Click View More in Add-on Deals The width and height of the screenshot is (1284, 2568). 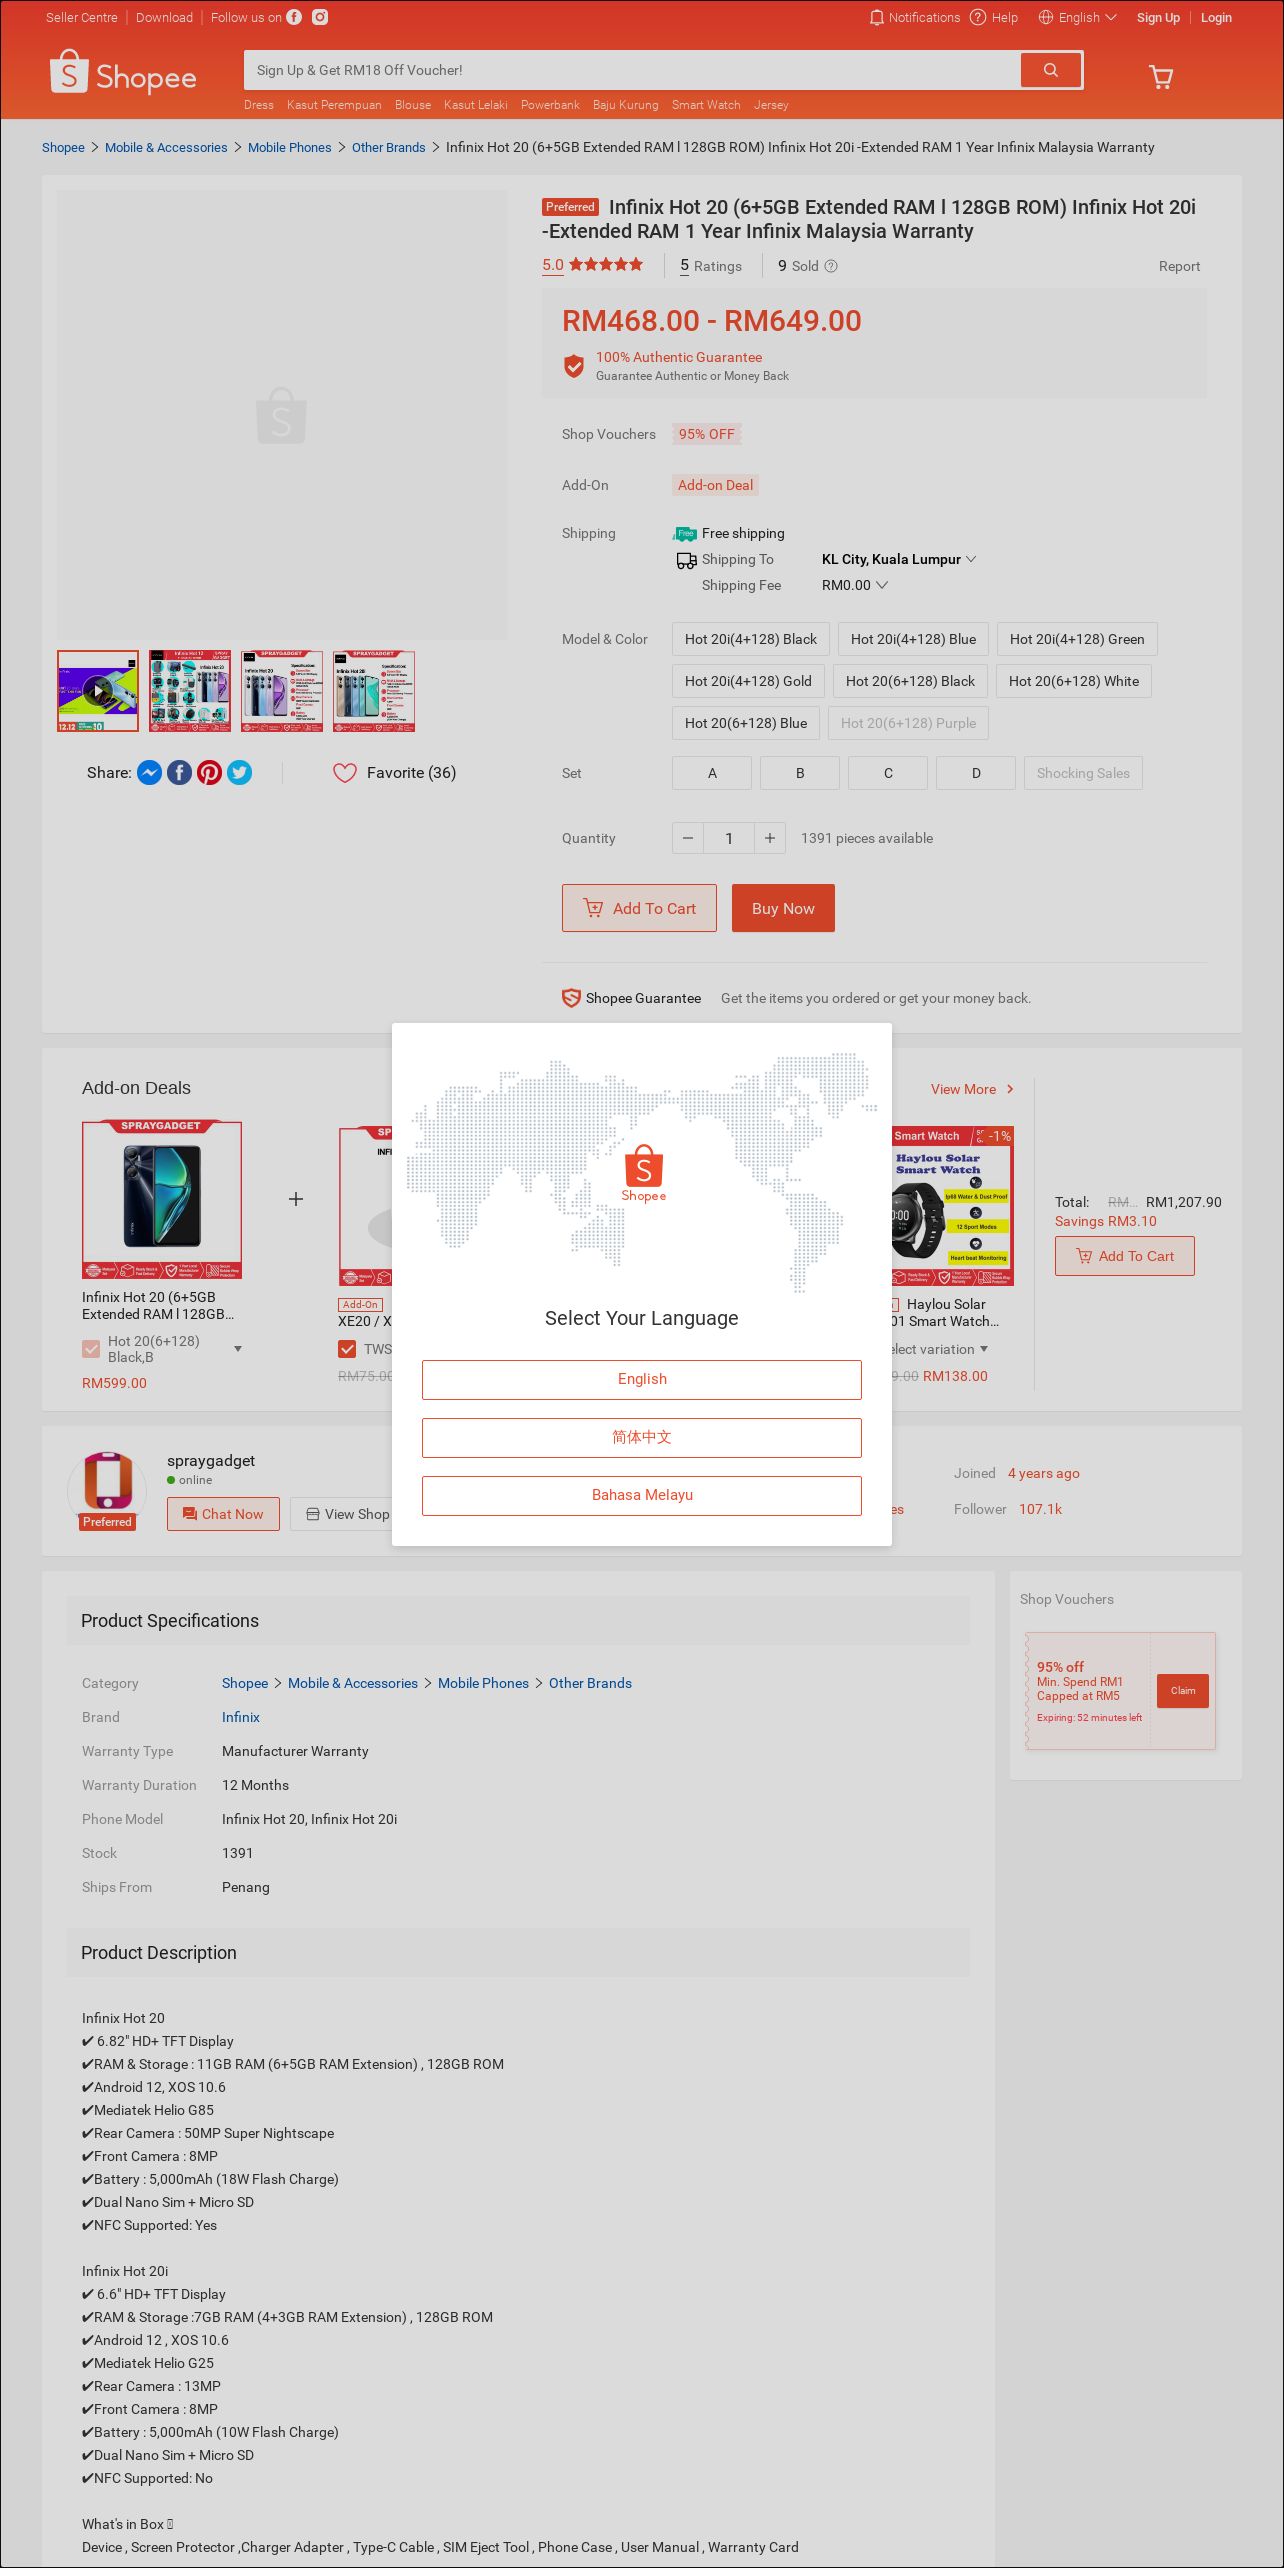972,1089
